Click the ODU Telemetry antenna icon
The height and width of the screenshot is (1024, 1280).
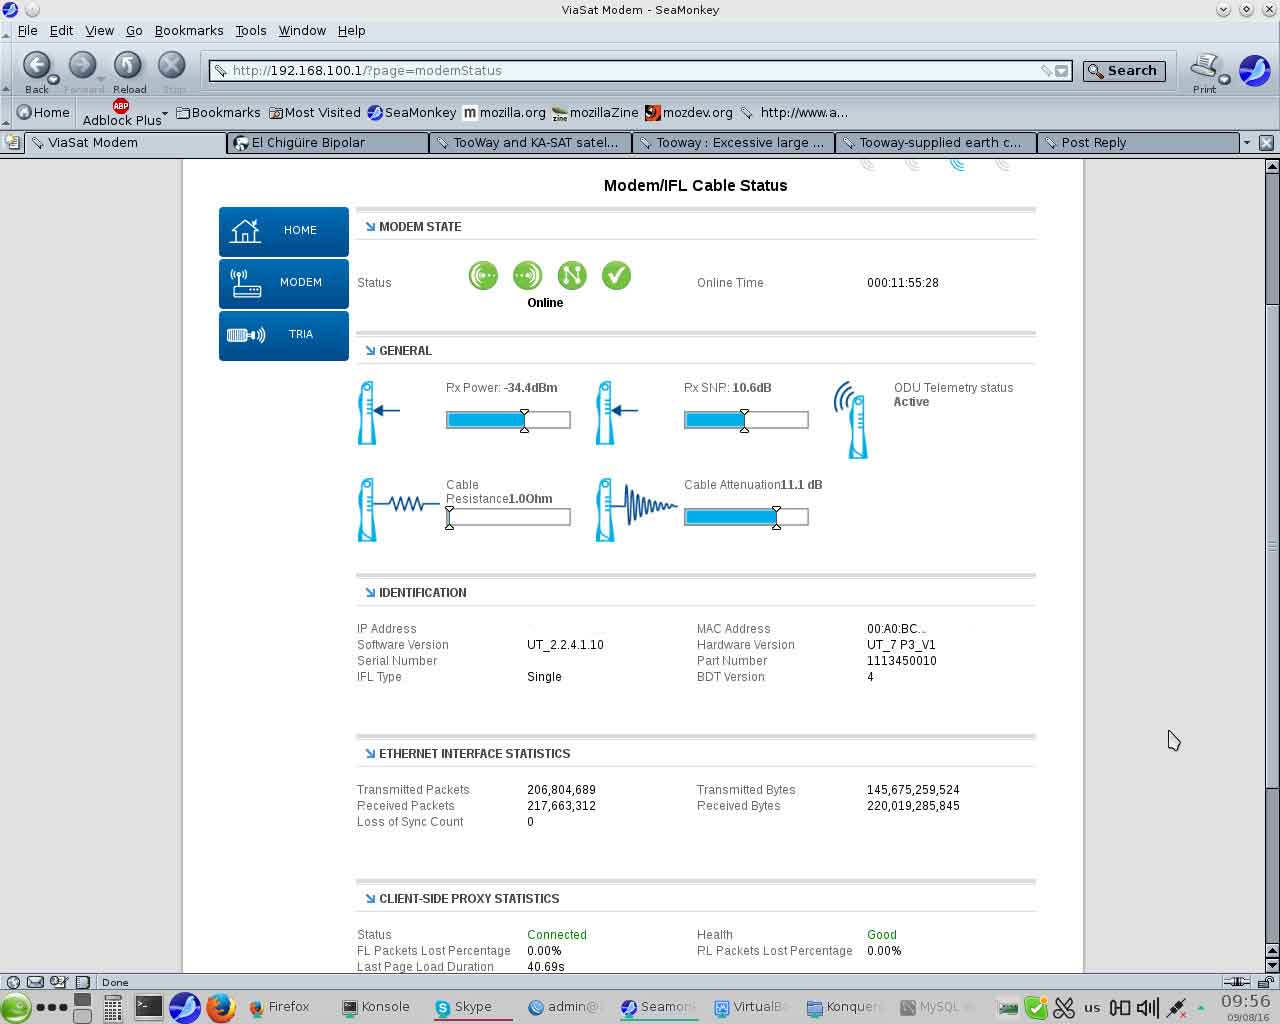852,419
